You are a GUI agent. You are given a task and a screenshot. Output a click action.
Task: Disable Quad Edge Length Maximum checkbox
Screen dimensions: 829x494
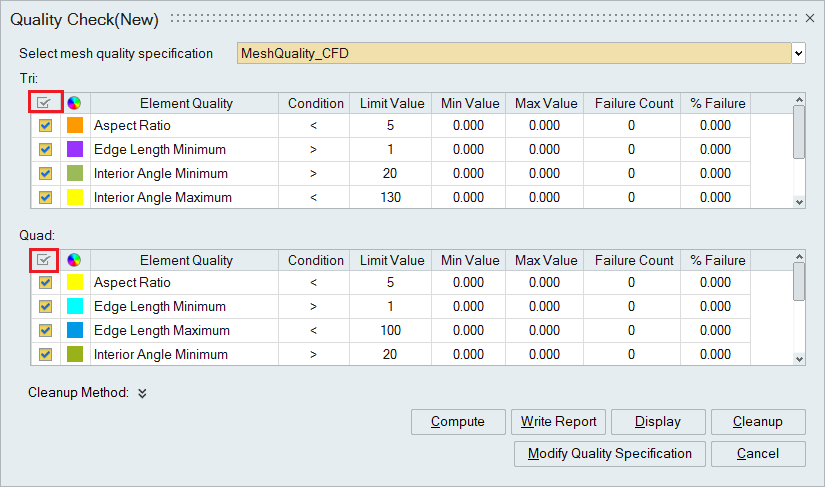click(x=44, y=331)
